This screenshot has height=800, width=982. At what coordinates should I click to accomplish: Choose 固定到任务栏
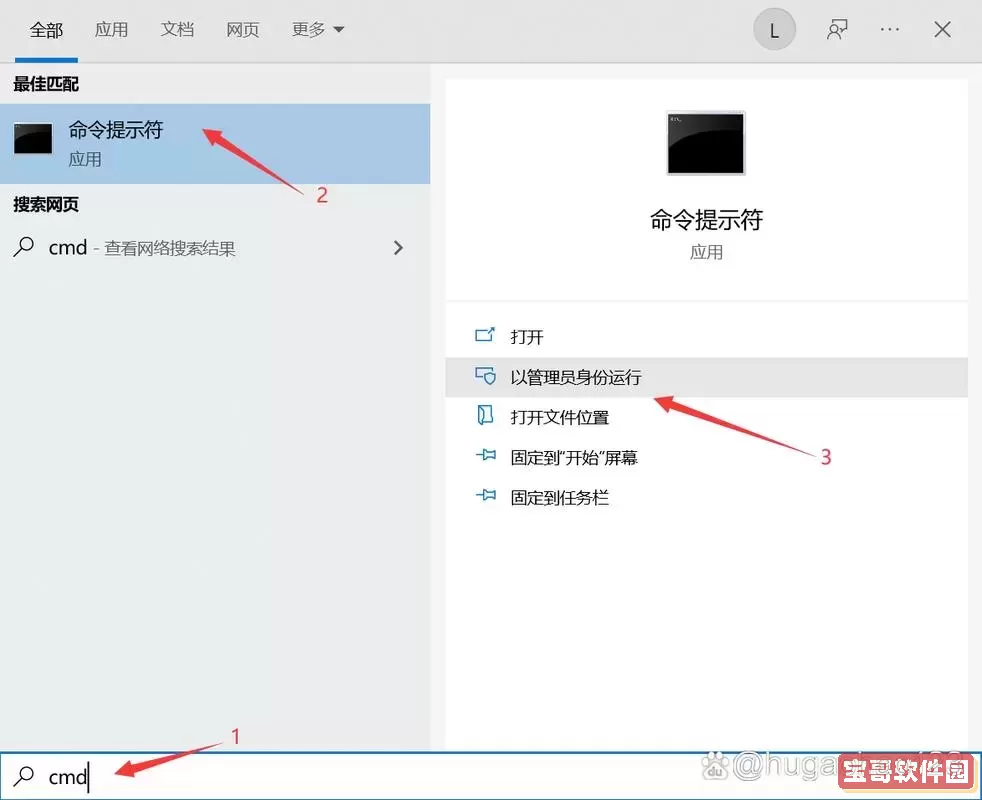[x=706, y=497]
